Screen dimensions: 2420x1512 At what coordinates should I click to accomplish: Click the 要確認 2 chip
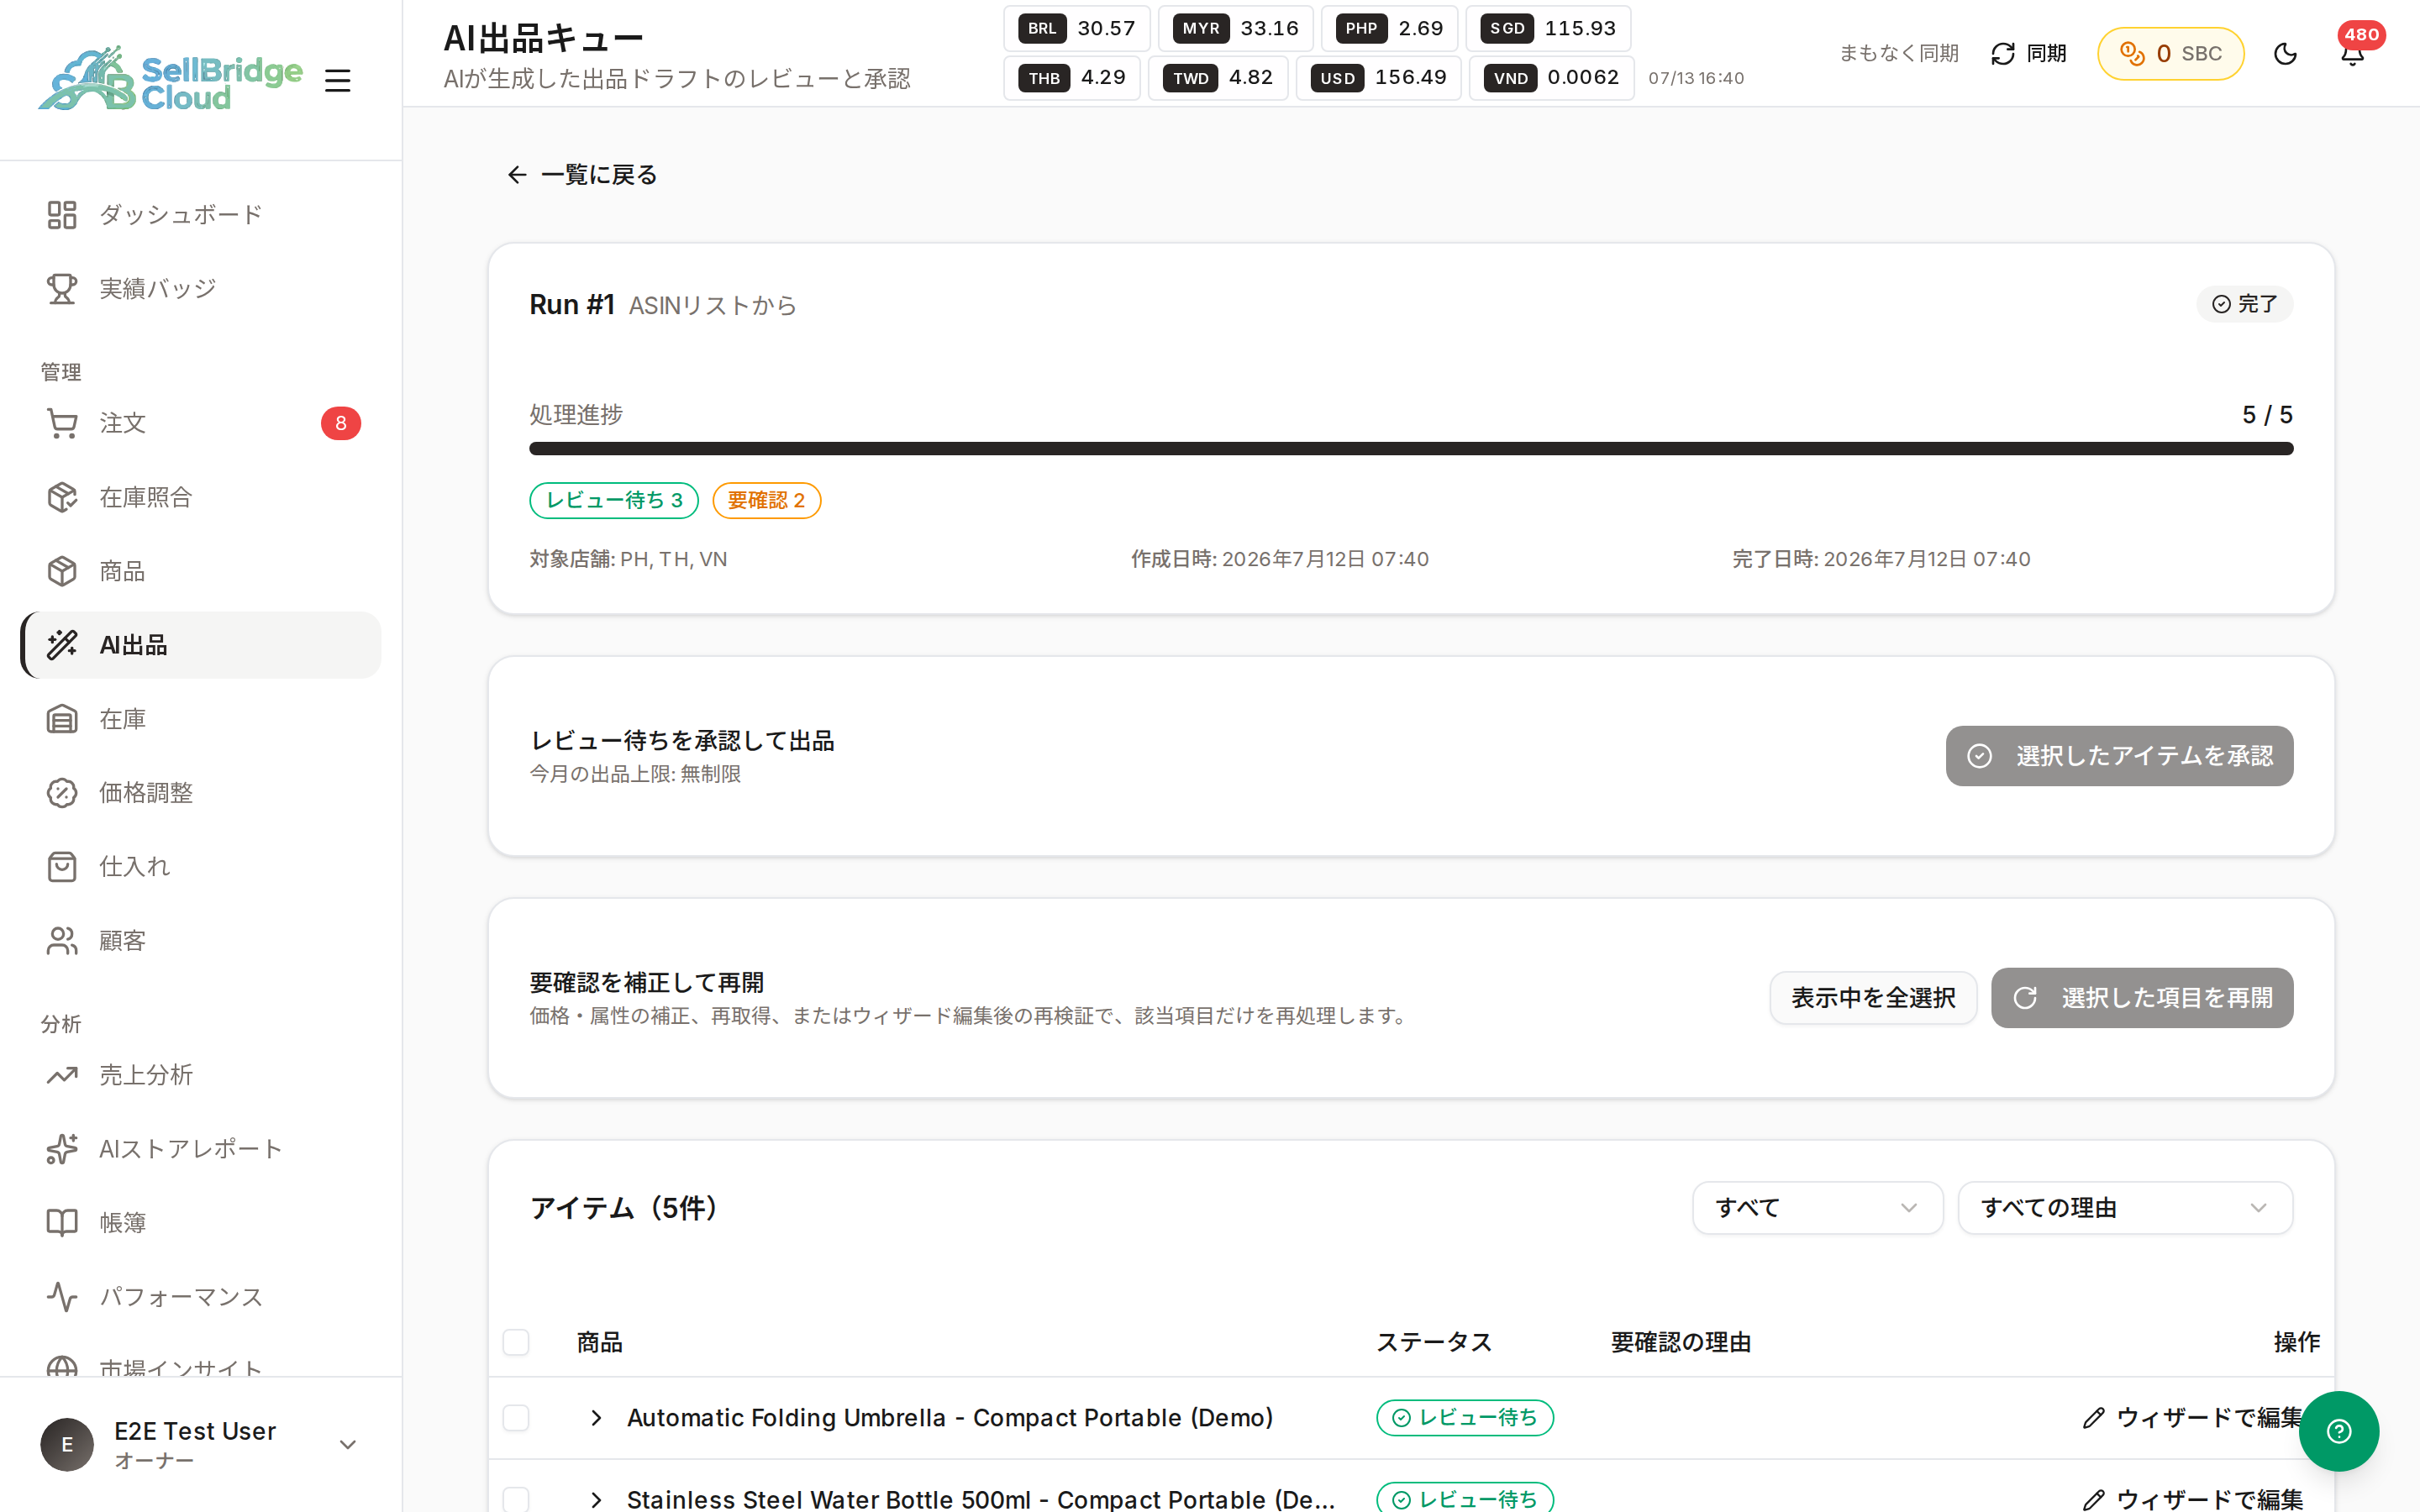click(766, 501)
